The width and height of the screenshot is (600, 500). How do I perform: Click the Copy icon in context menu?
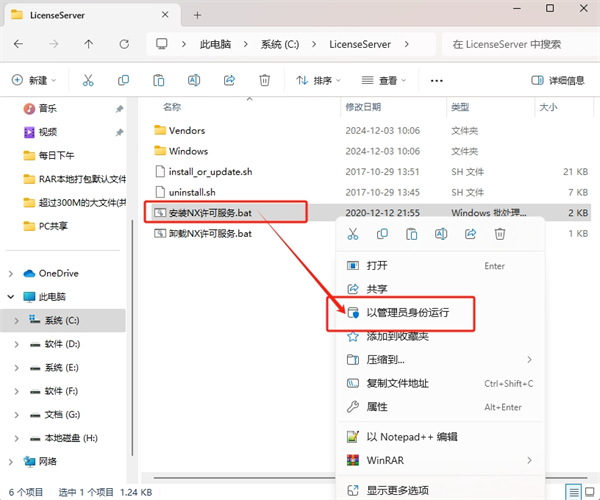click(x=382, y=234)
